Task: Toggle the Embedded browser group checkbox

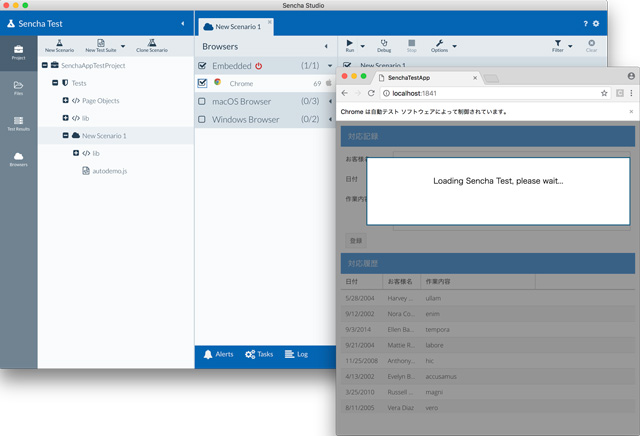Action: [x=202, y=65]
